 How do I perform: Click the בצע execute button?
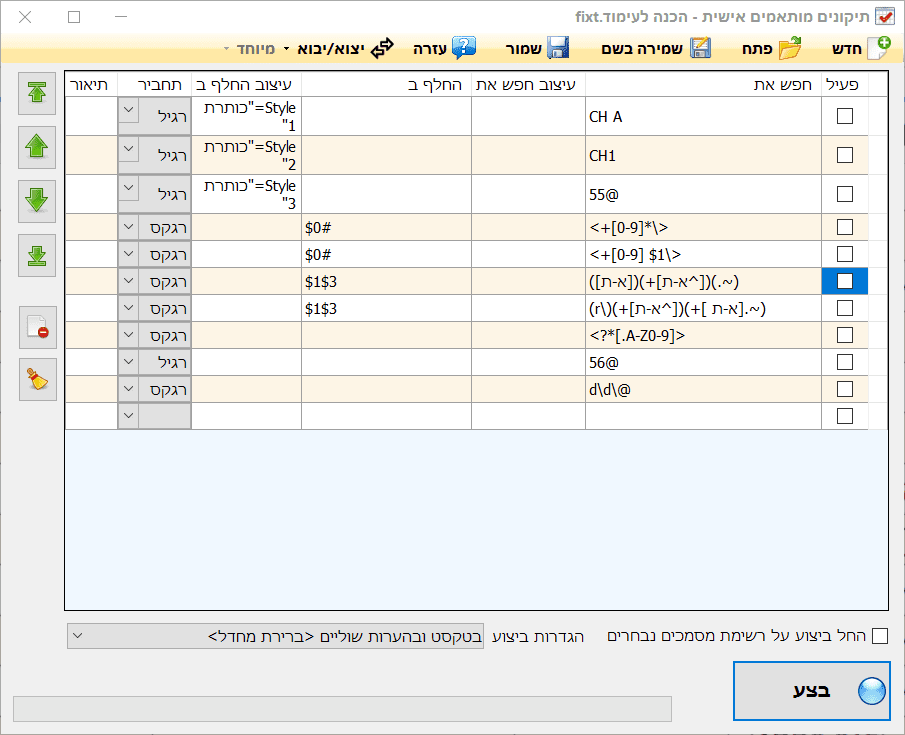coord(811,691)
